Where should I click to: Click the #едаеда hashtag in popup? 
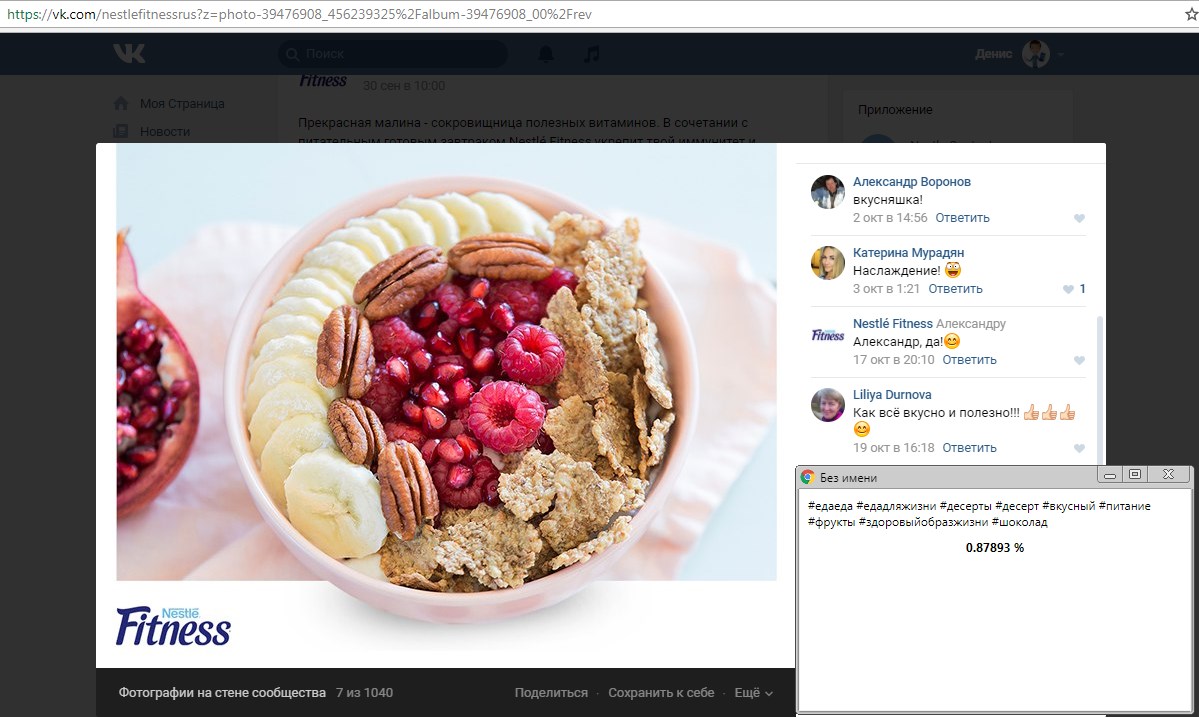830,506
